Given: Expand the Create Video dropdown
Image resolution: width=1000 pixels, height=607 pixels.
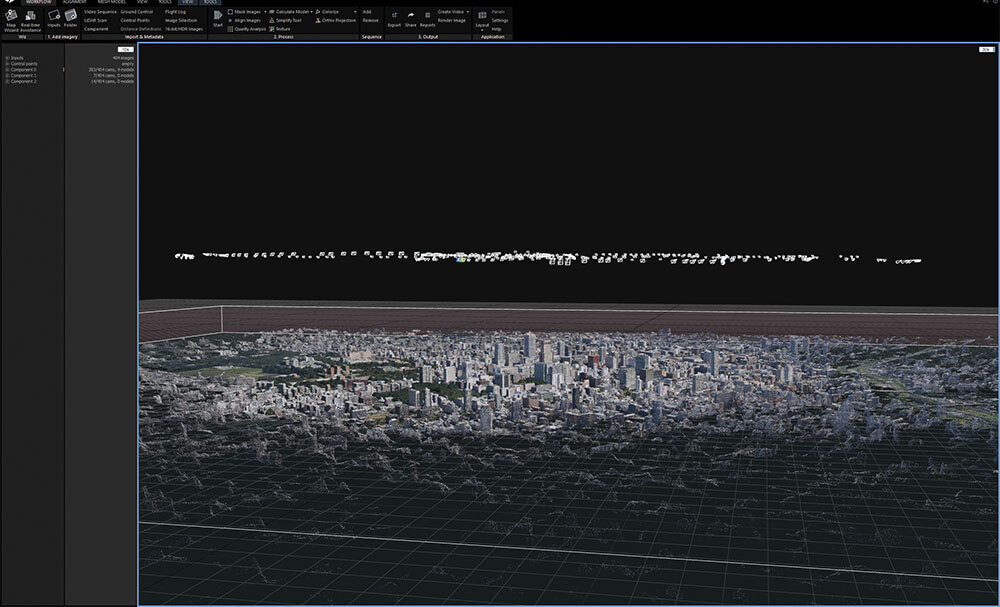Looking at the screenshot, I should (x=467, y=11).
